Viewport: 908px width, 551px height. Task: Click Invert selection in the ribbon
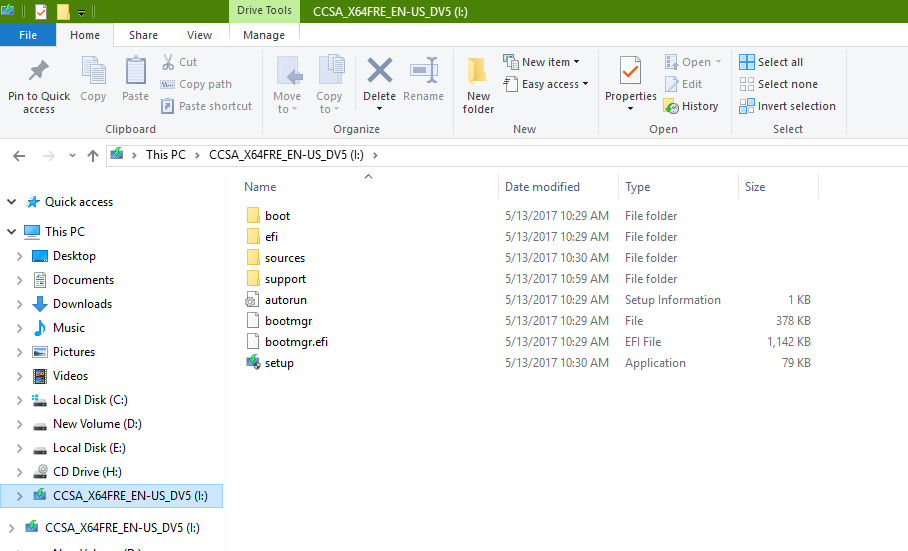coord(788,106)
